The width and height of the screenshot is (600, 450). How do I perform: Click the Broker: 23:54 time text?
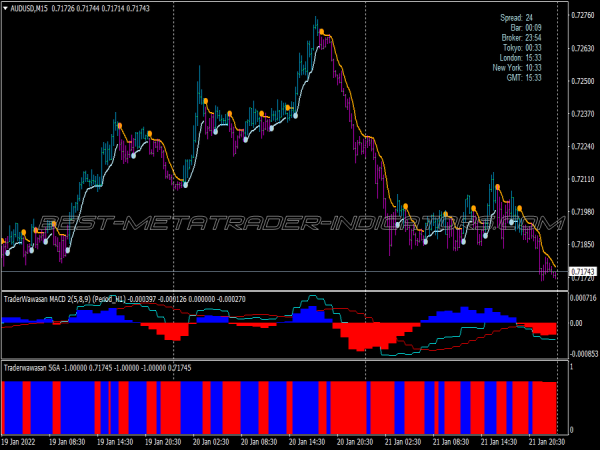(521, 38)
